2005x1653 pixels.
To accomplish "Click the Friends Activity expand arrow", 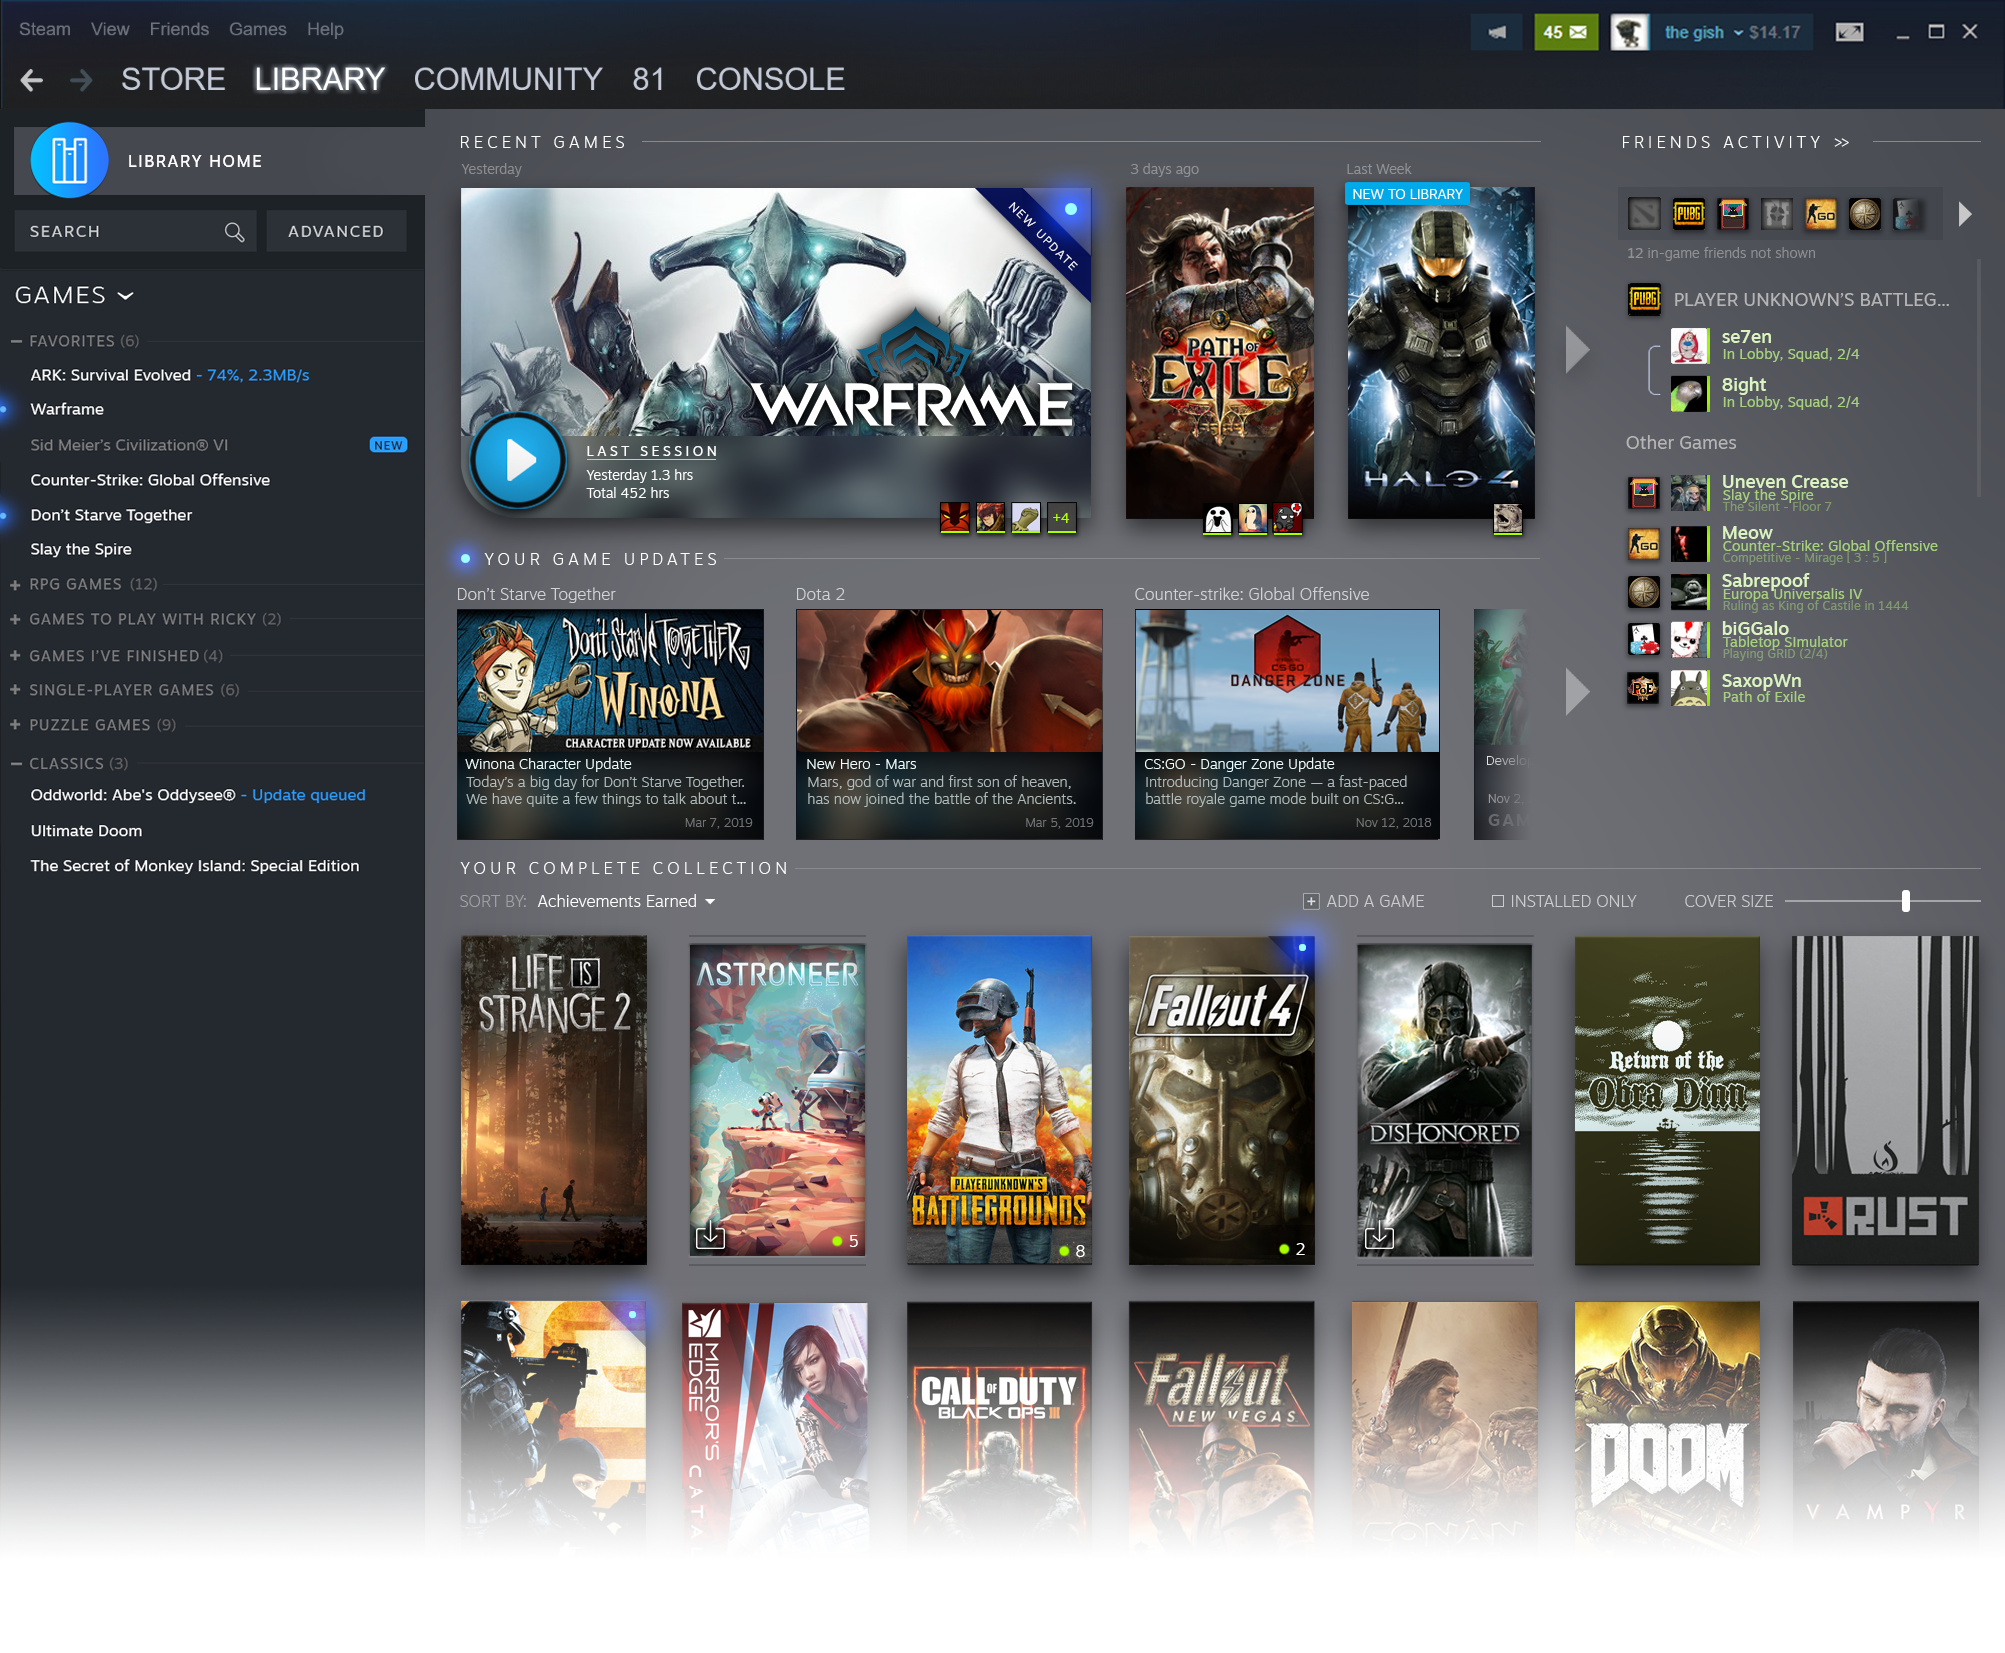I will click(1843, 141).
